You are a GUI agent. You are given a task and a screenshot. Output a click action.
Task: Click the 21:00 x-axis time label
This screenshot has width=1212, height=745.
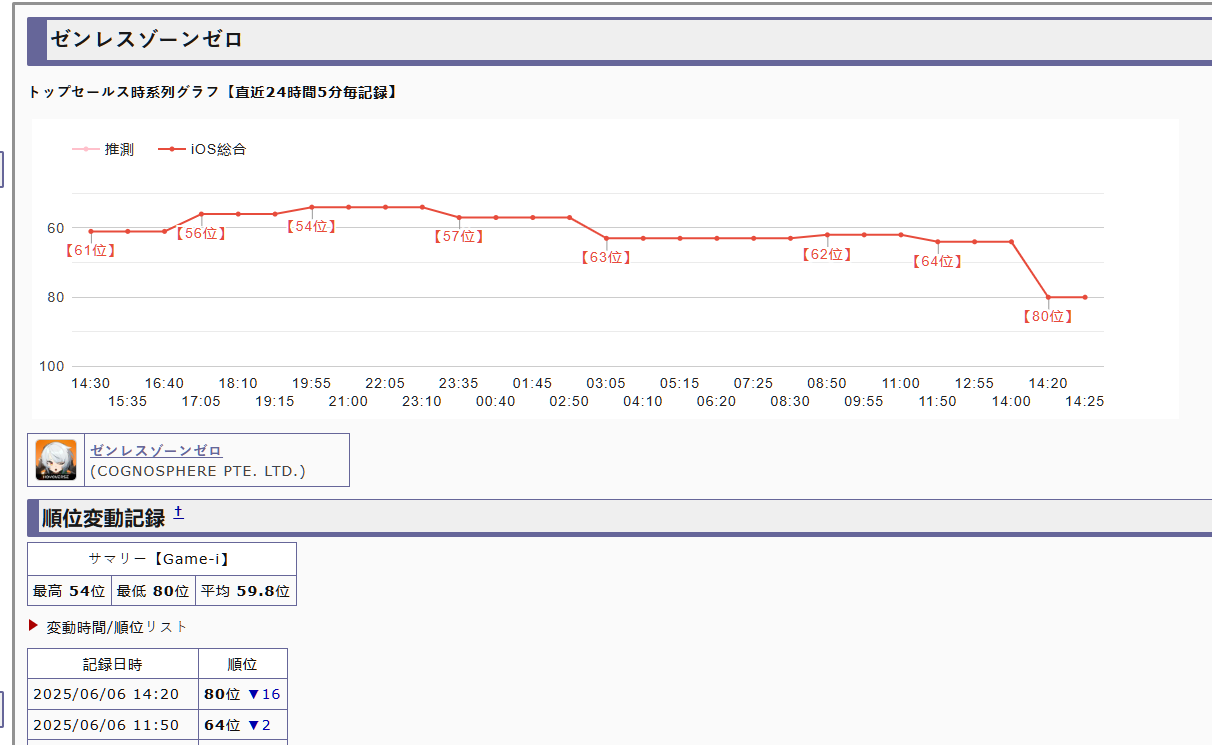coord(348,401)
